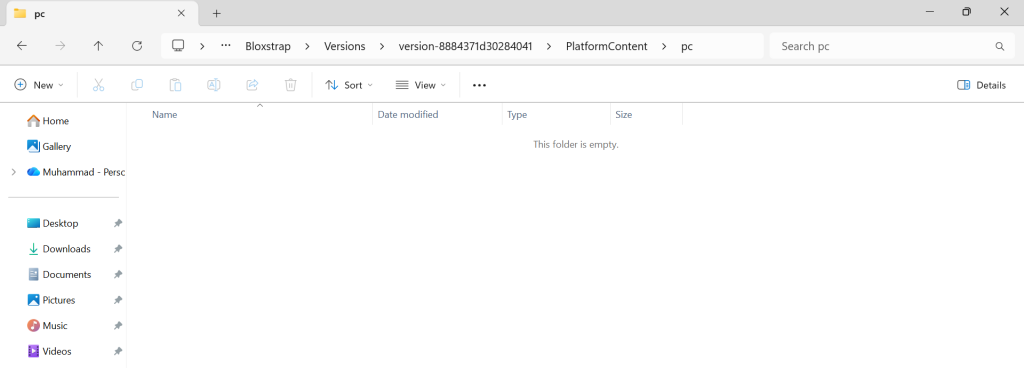
Task: Click pin icon beside Pictures
Action: pos(118,300)
